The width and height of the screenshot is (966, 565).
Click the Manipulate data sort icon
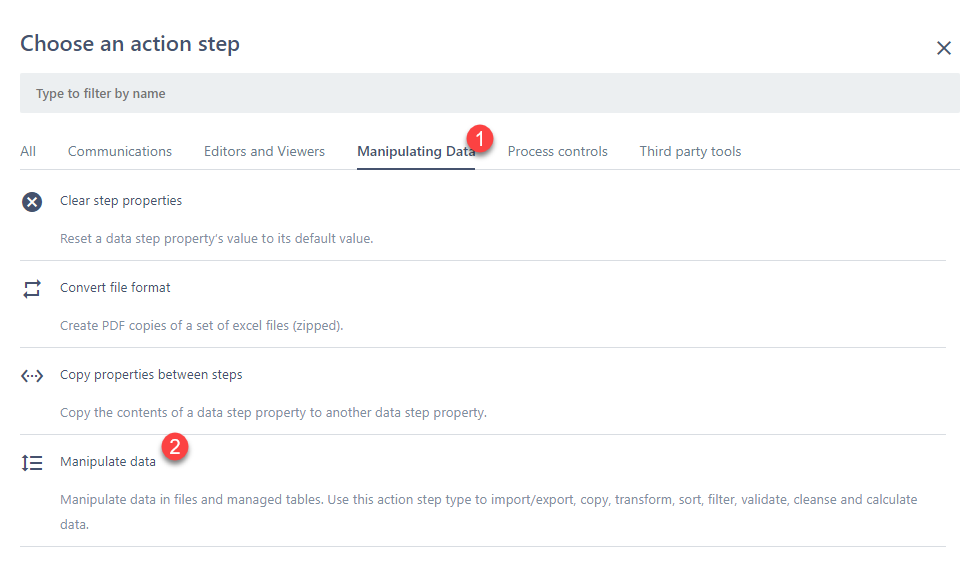tap(32, 463)
